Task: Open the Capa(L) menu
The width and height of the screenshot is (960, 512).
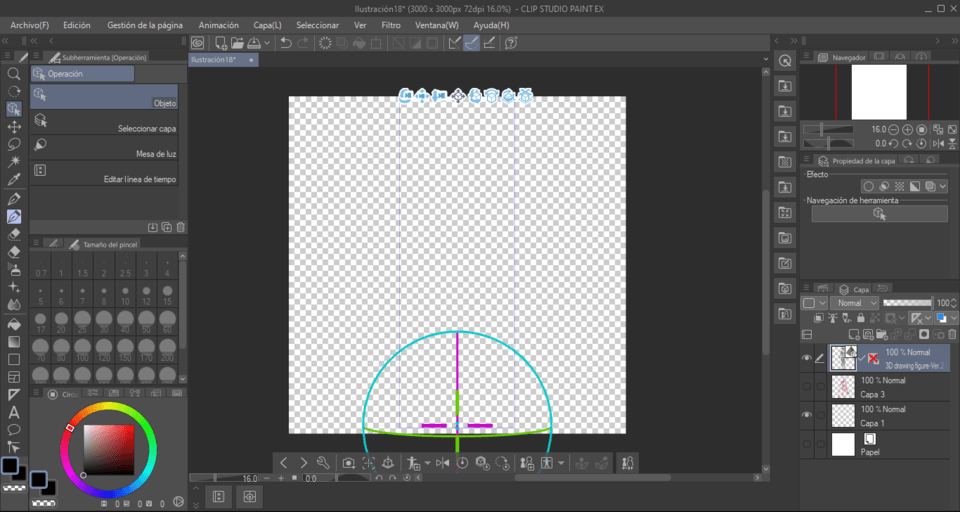Action: [x=268, y=25]
